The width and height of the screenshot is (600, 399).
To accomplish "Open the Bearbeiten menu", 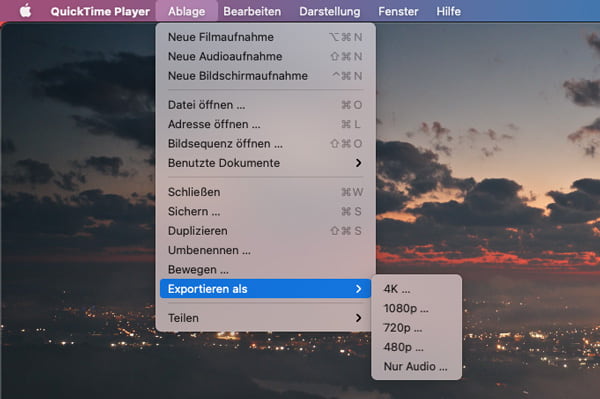I will pos(252,11).
